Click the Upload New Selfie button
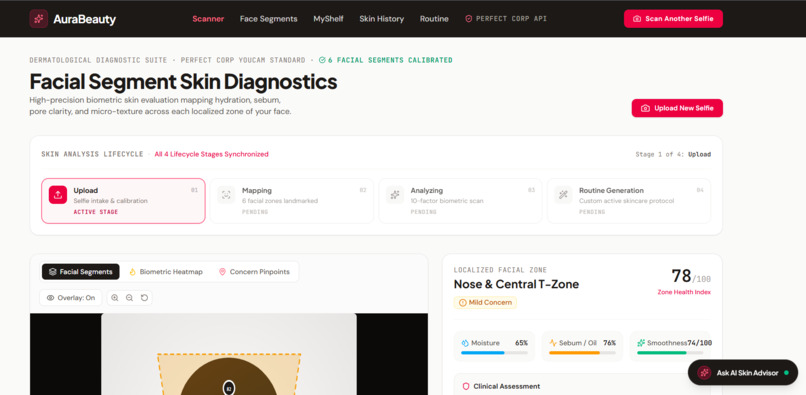806x395 pixels. point(677,108)
